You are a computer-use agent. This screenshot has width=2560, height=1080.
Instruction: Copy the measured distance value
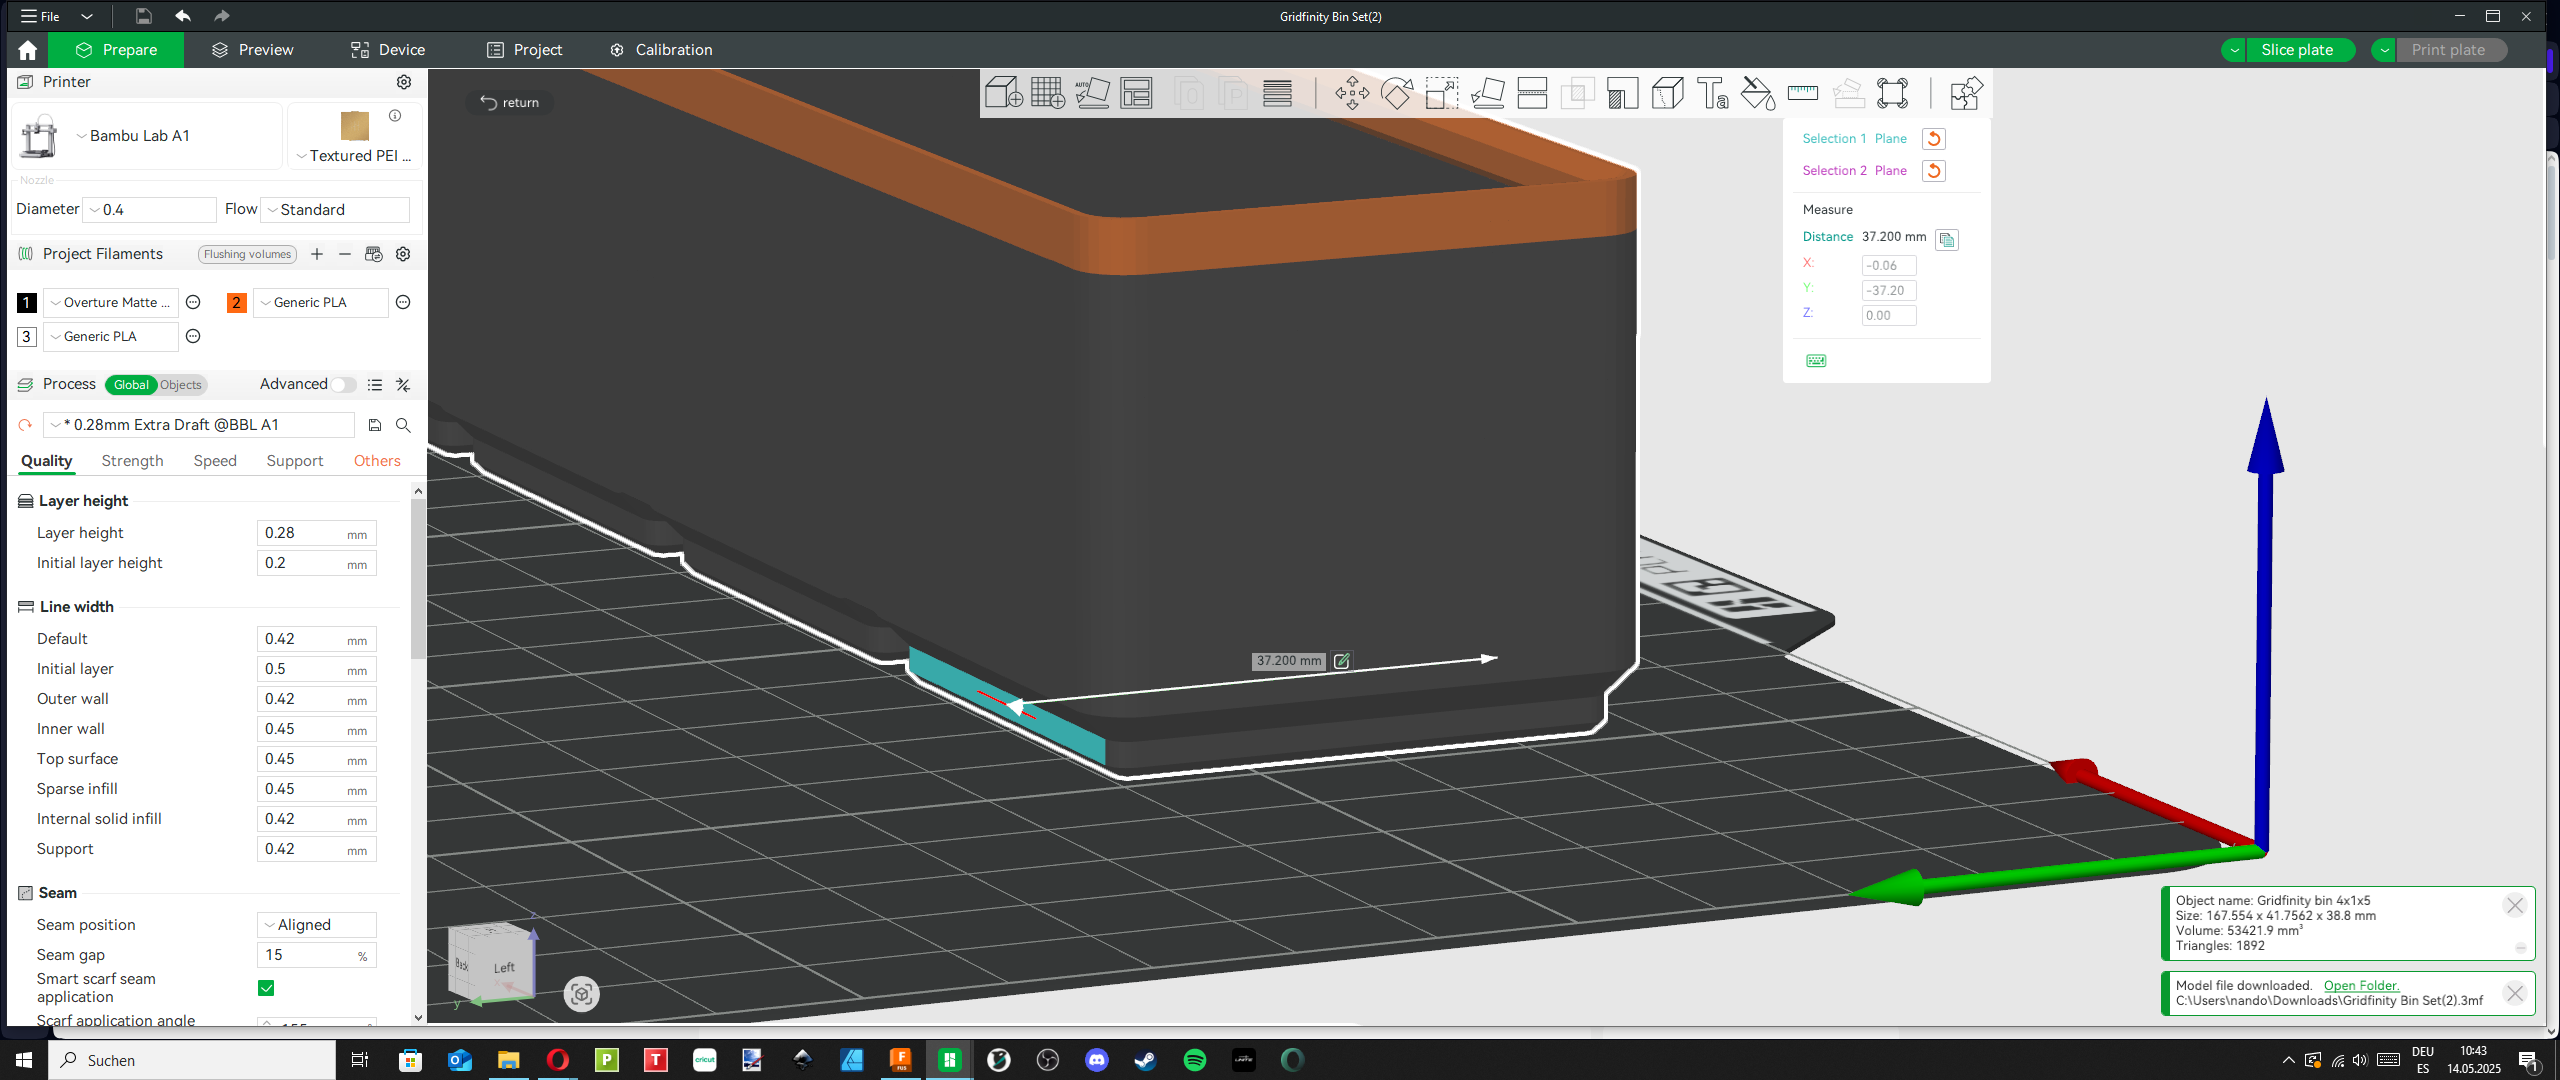click(1947, 239)
